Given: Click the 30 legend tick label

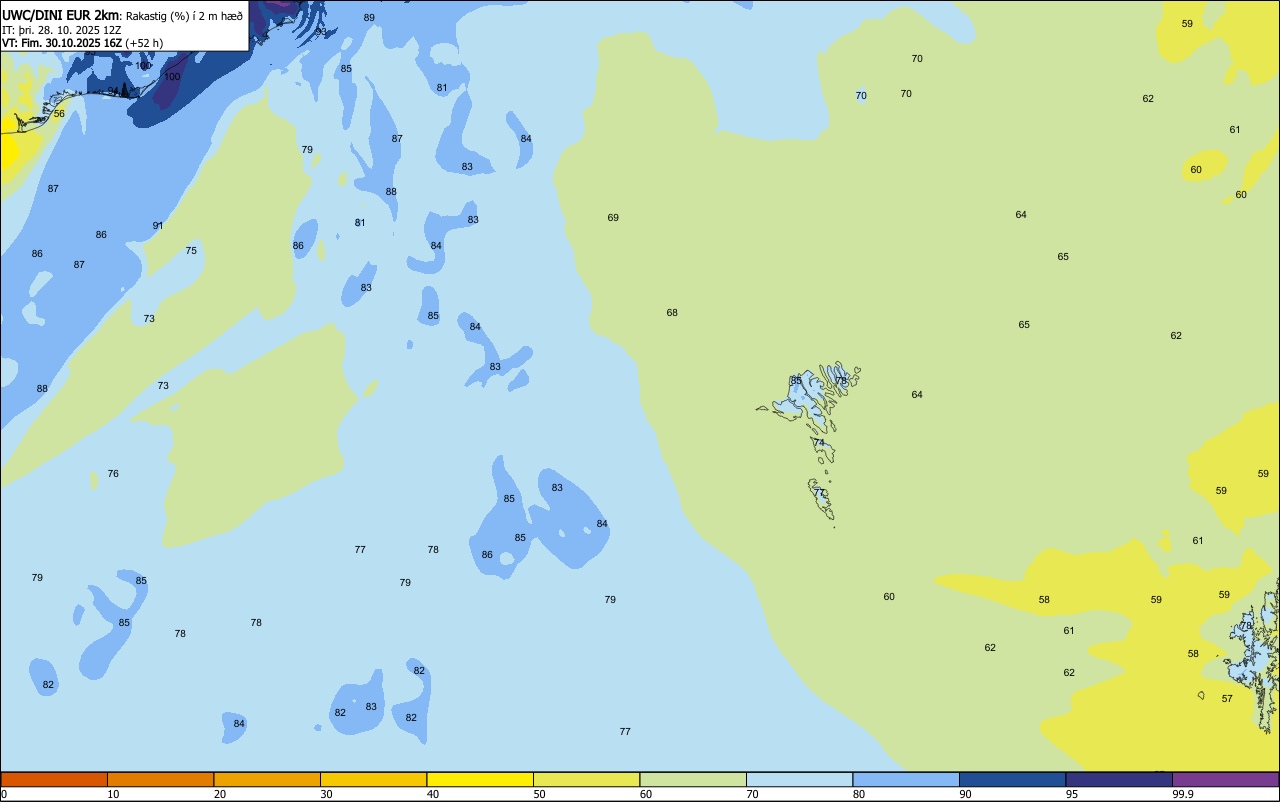Looking at the screenshot, I should [x=327, y=794].
